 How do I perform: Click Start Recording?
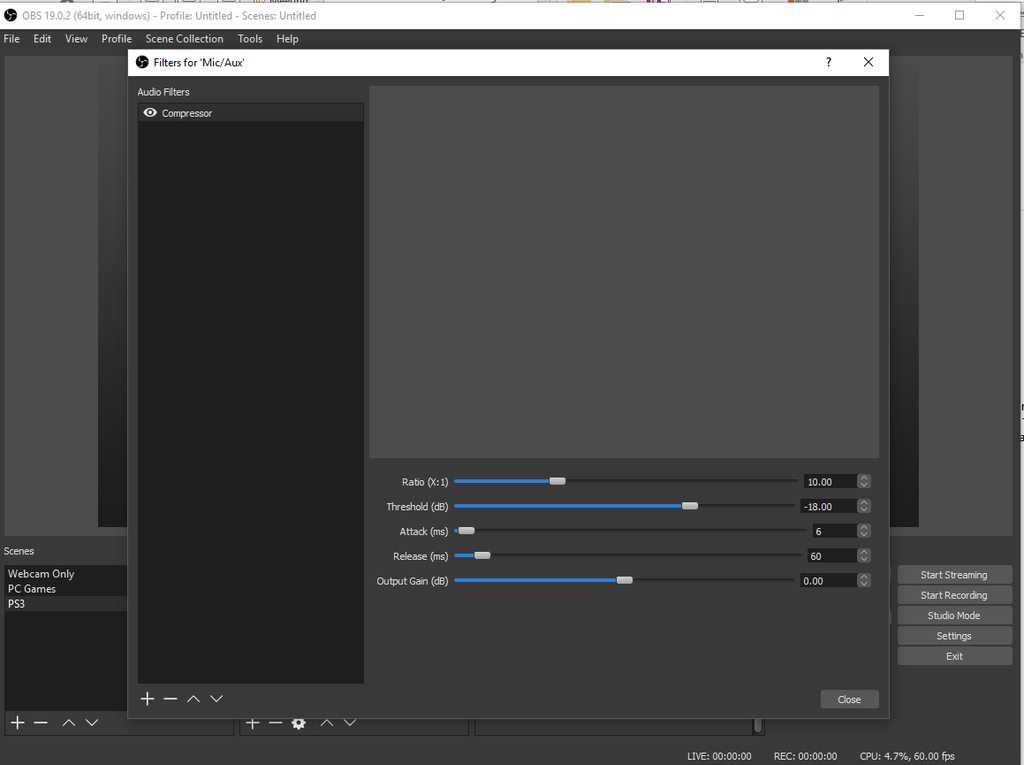coord(954,595)
